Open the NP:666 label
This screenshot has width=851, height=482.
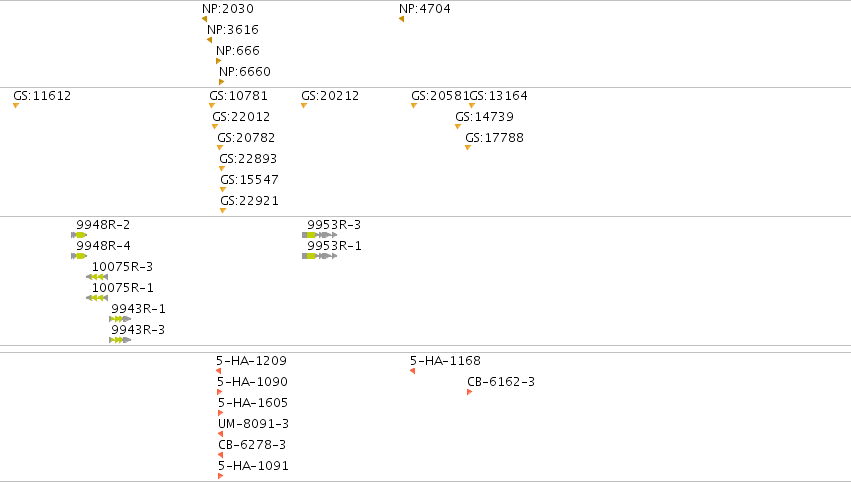pyautogui.click(x=238, y=51)
